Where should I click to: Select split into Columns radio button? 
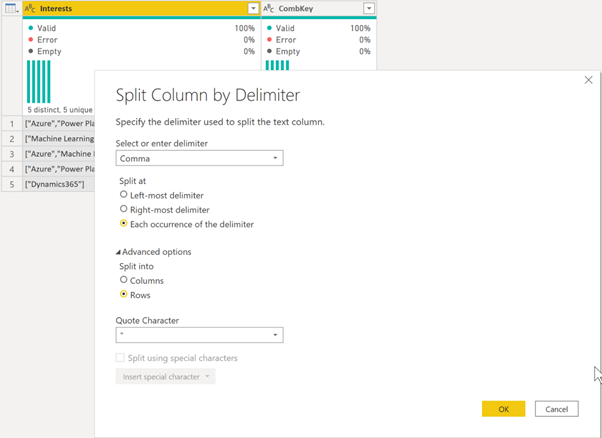coord(123,279)
